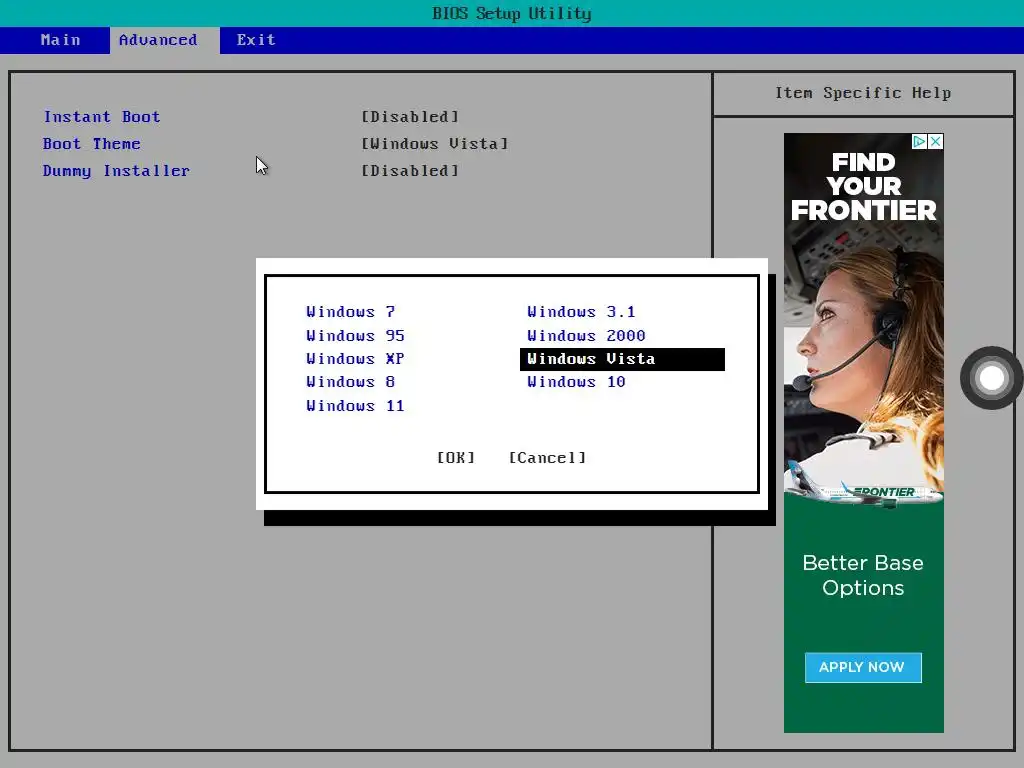Switch to the Main tab

point(60,40)
